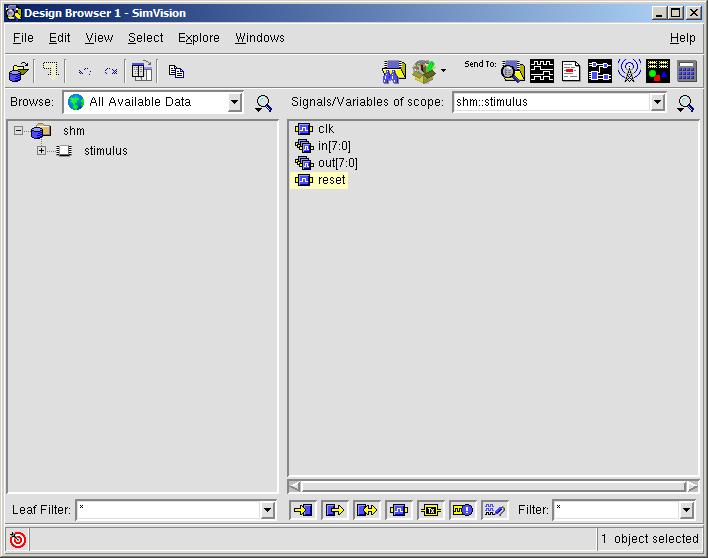The height and width of the screenshot is (558, 708).
Task: Open the signal Filter dropdown arrow
Action: coord(686,510)
